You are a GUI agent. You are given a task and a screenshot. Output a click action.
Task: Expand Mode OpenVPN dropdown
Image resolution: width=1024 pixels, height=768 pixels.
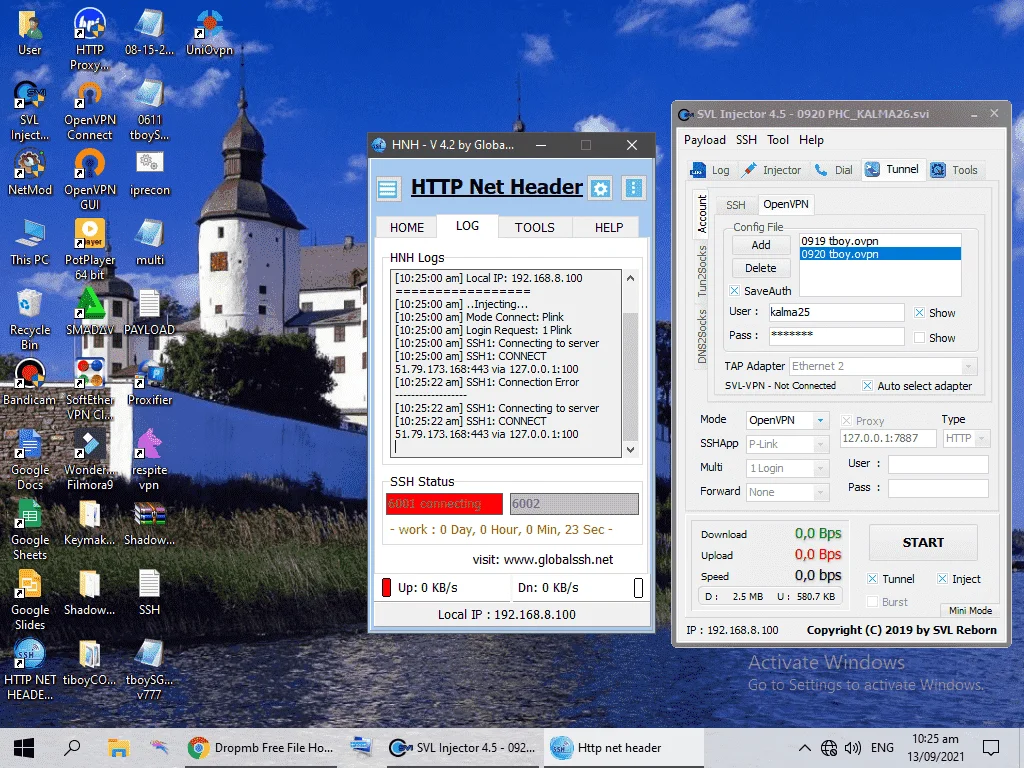coord(820,421)
